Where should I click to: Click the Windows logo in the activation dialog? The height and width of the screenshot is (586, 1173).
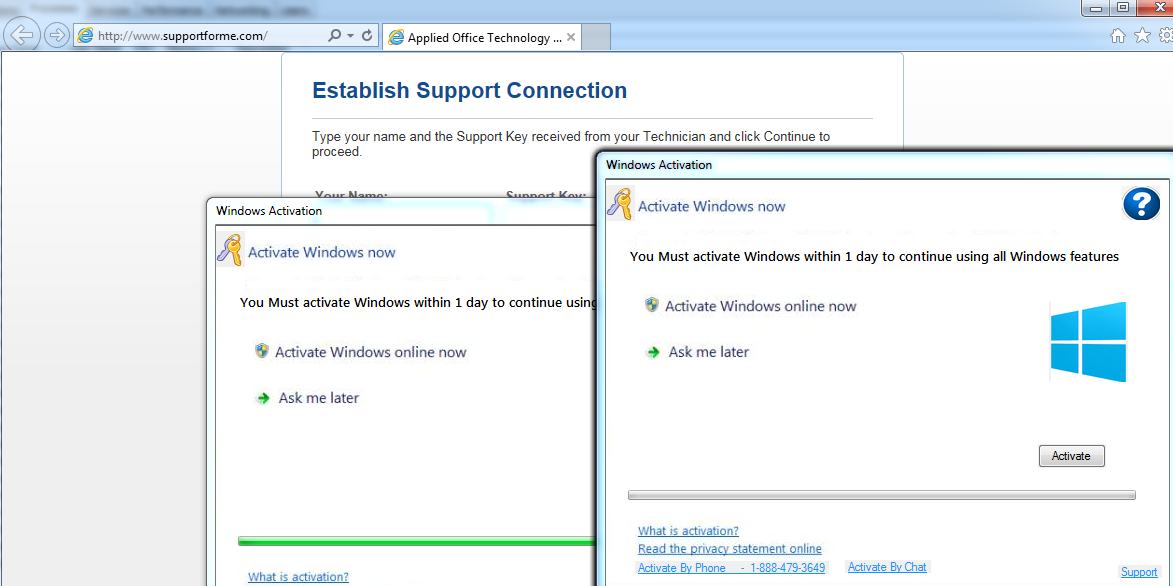(1089, 343)
